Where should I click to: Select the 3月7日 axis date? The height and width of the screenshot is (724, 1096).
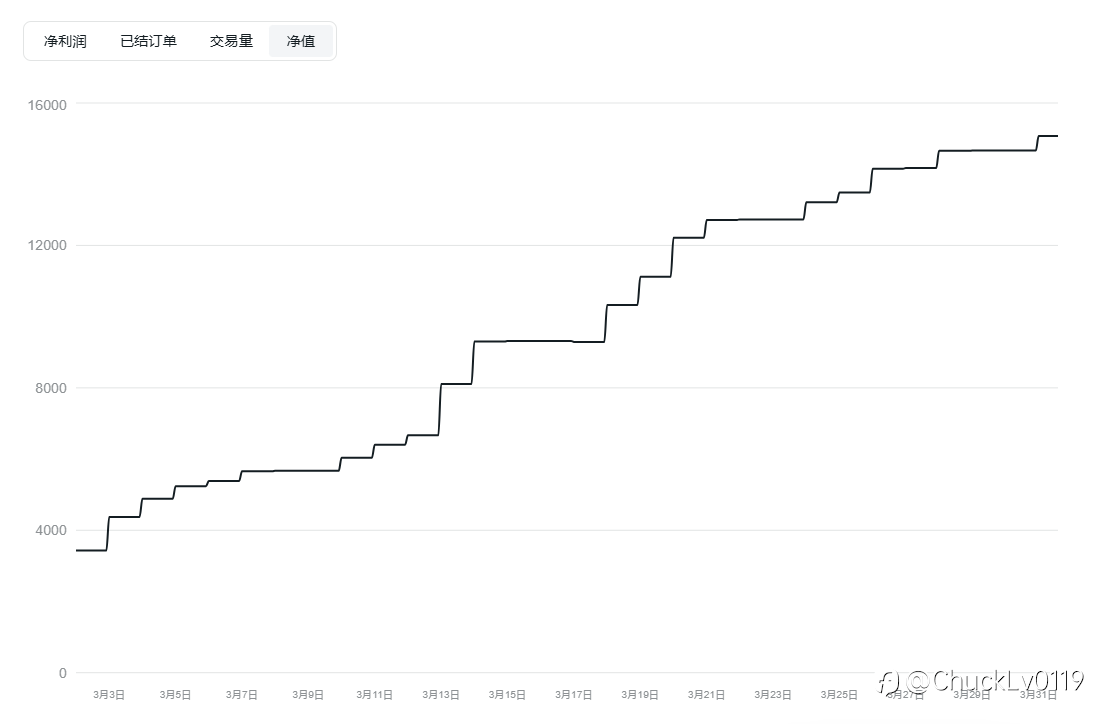point(242,694)
